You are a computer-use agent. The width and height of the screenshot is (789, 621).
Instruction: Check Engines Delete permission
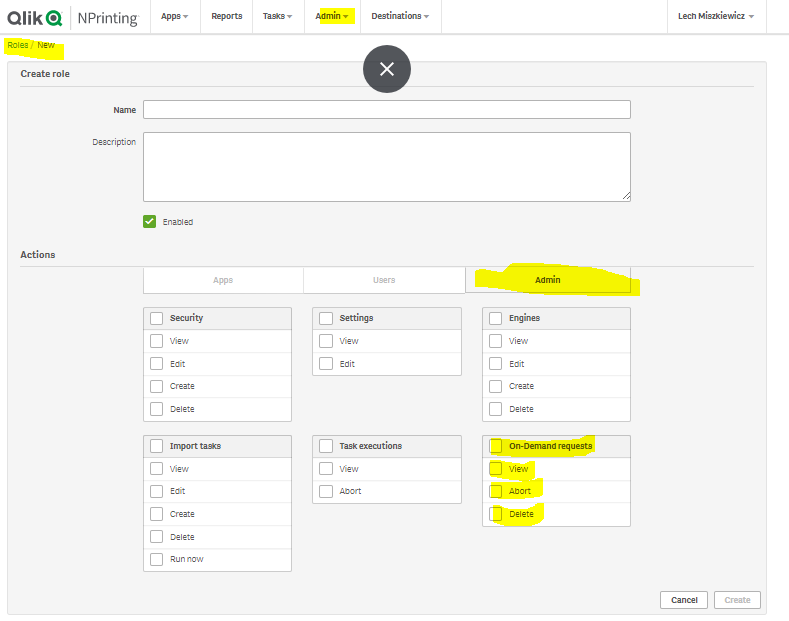coord(496,409)
